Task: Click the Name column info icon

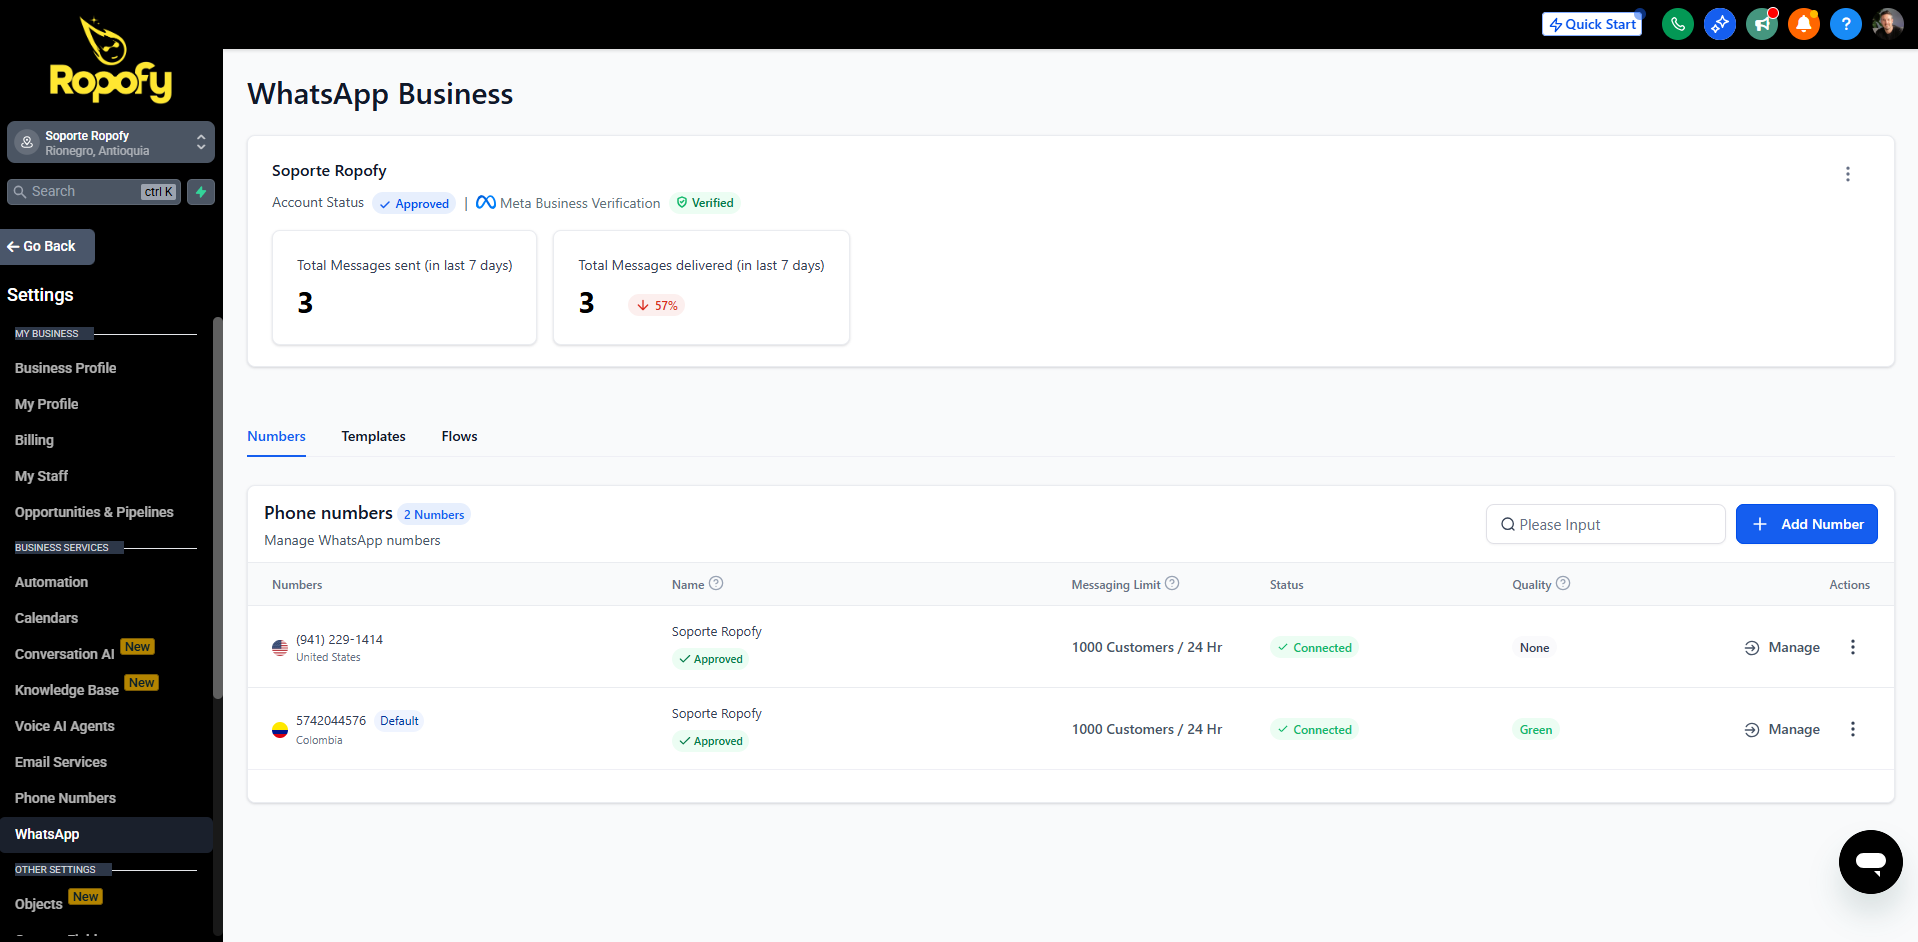Action: (x=716, y=584)
